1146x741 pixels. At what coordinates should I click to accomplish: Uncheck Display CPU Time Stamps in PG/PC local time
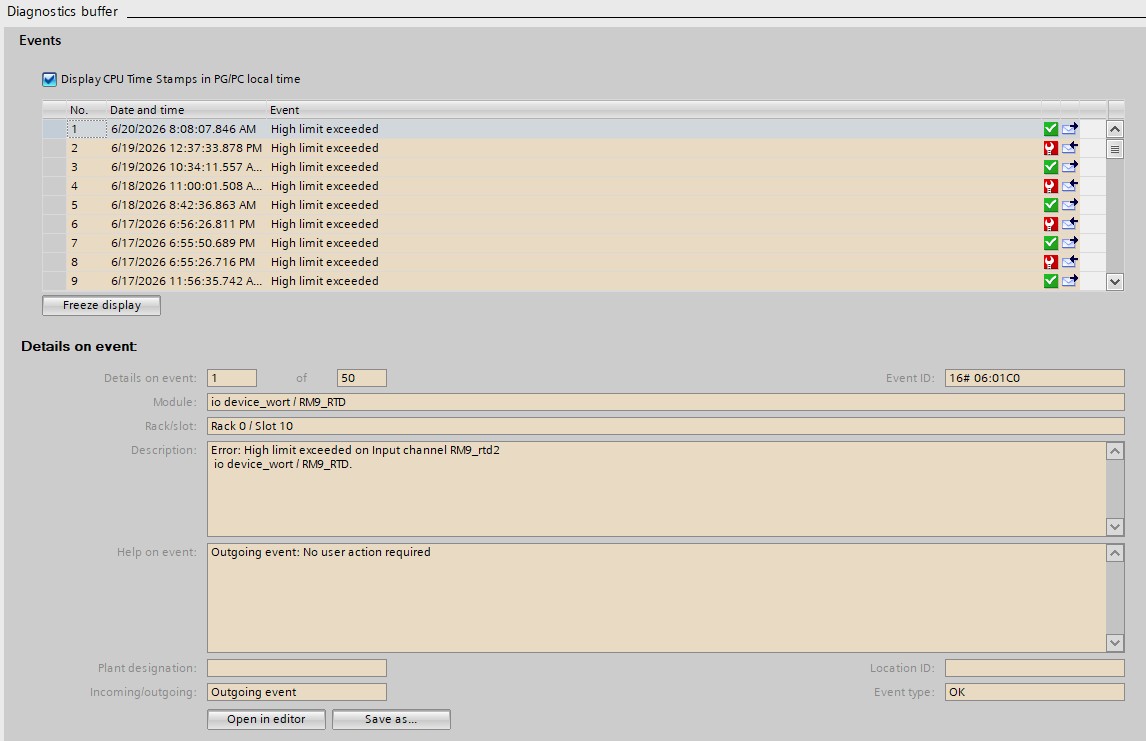(x=49, y=79)
